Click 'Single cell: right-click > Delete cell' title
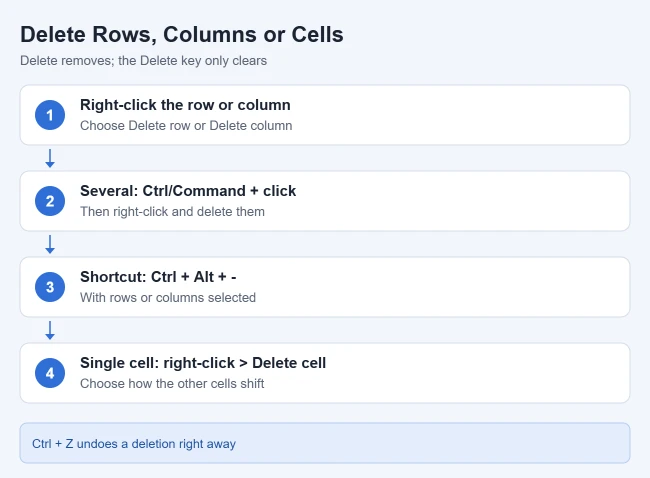 pos(203,363)
